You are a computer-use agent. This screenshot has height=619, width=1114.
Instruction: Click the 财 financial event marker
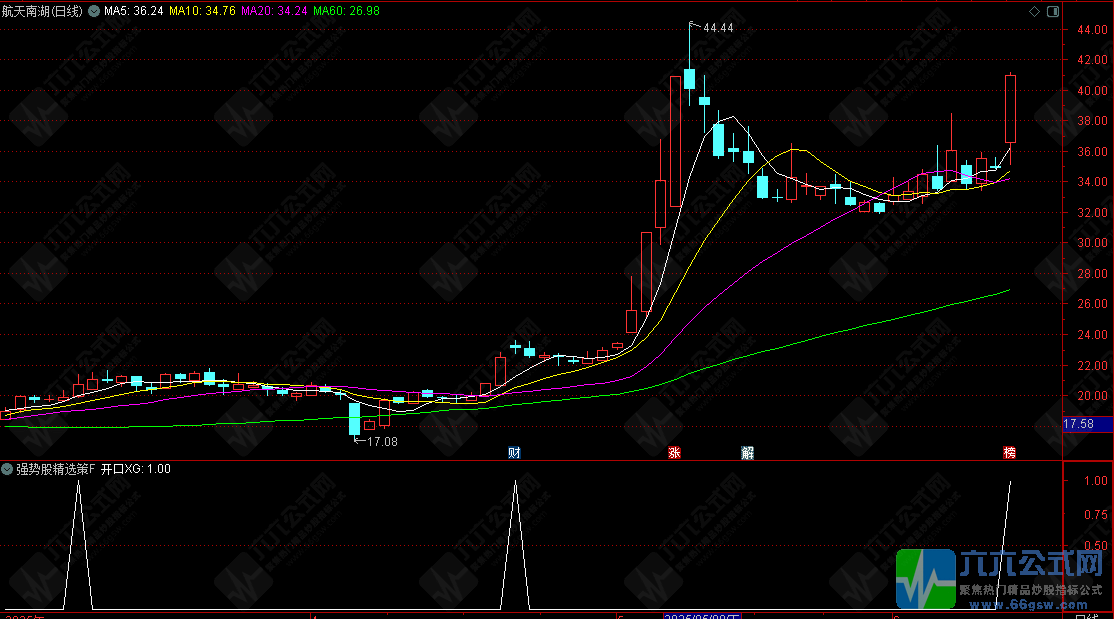(515, 452)
